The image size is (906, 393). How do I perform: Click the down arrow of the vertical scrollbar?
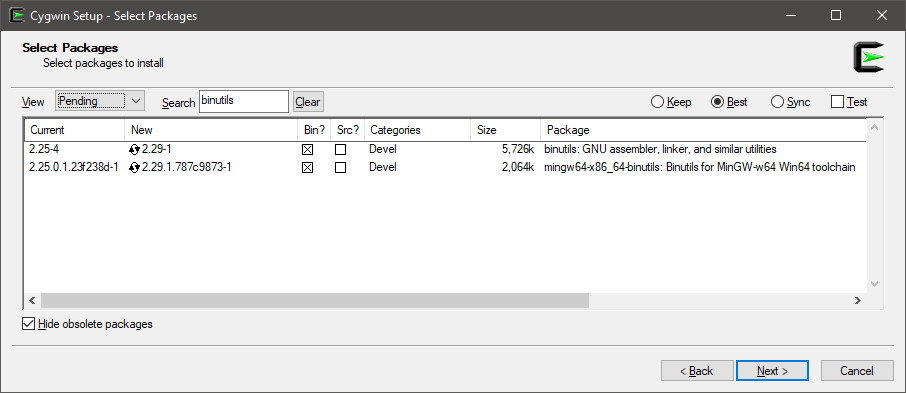click(x=874, y=284)
